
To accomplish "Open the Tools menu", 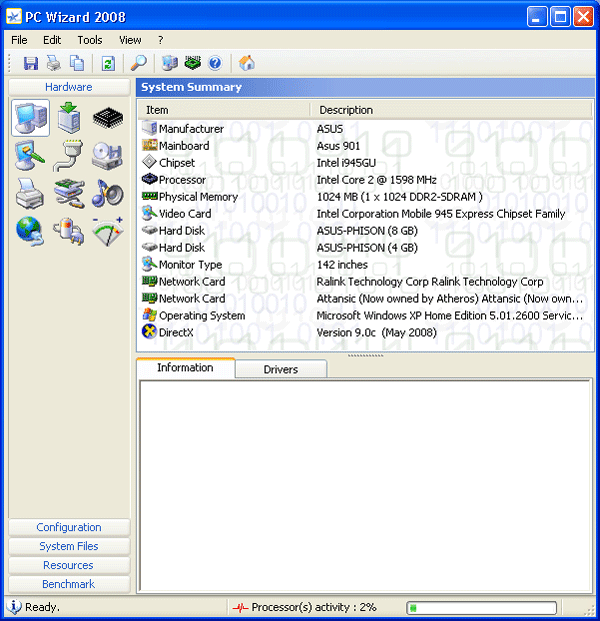I will pos(90,40).
